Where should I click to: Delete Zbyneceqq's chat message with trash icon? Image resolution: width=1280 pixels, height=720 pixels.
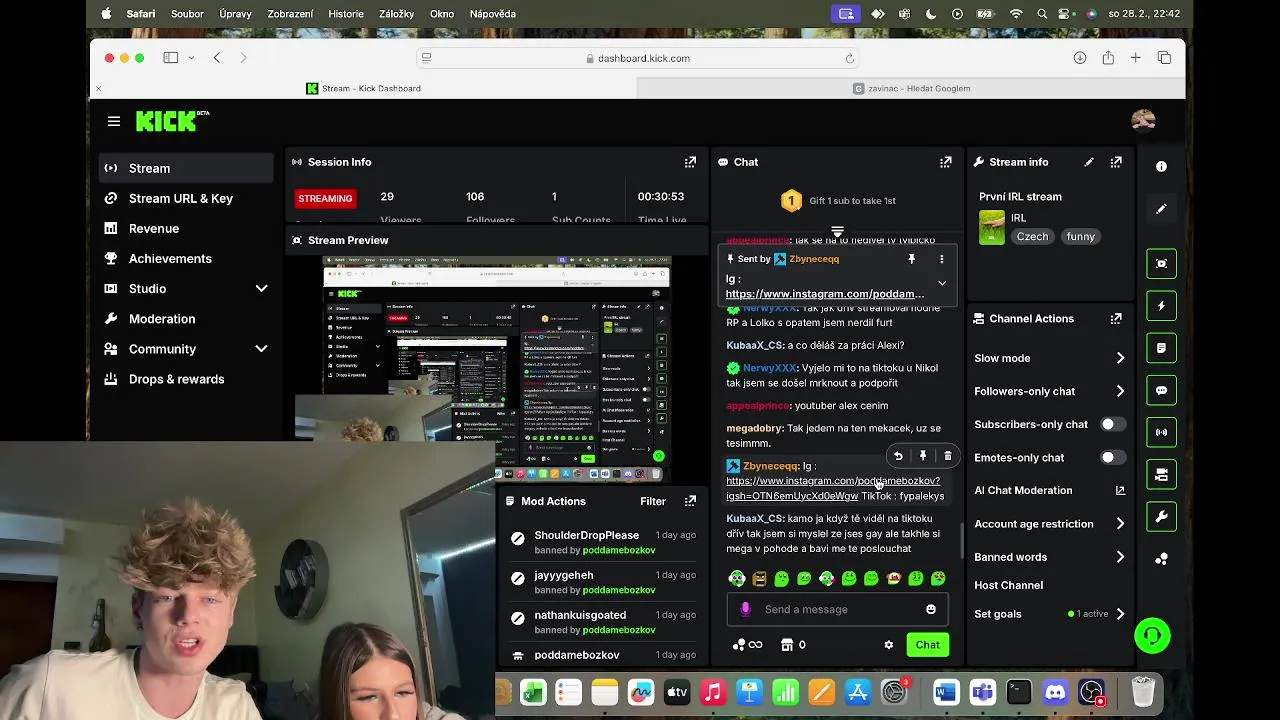tap(948, 456)
